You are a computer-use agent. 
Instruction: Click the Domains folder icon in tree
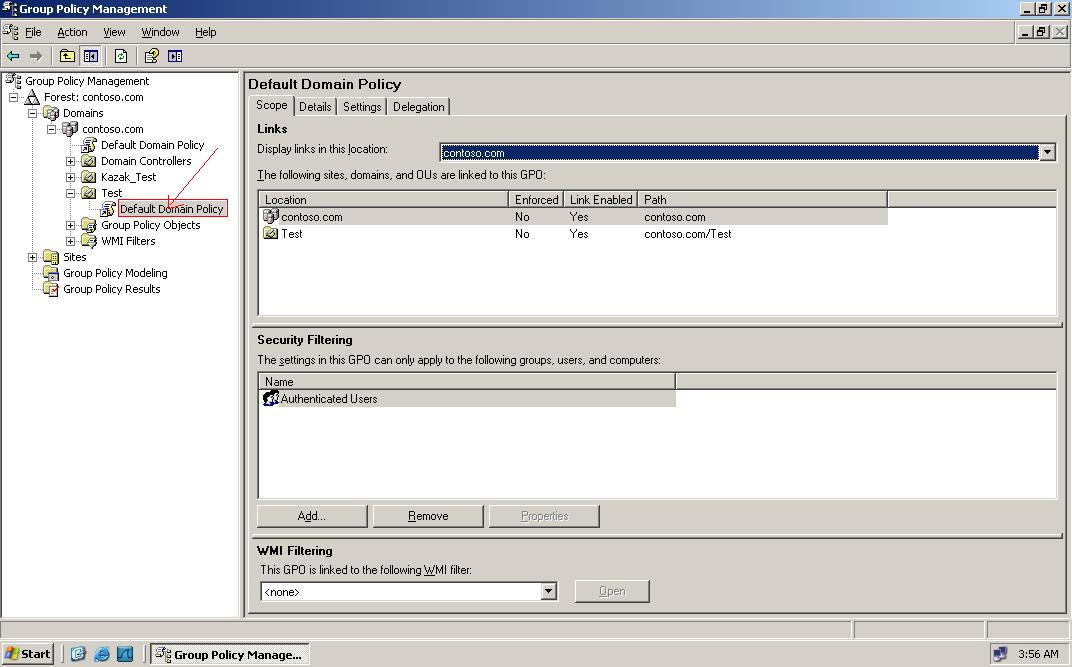[51, 113]
